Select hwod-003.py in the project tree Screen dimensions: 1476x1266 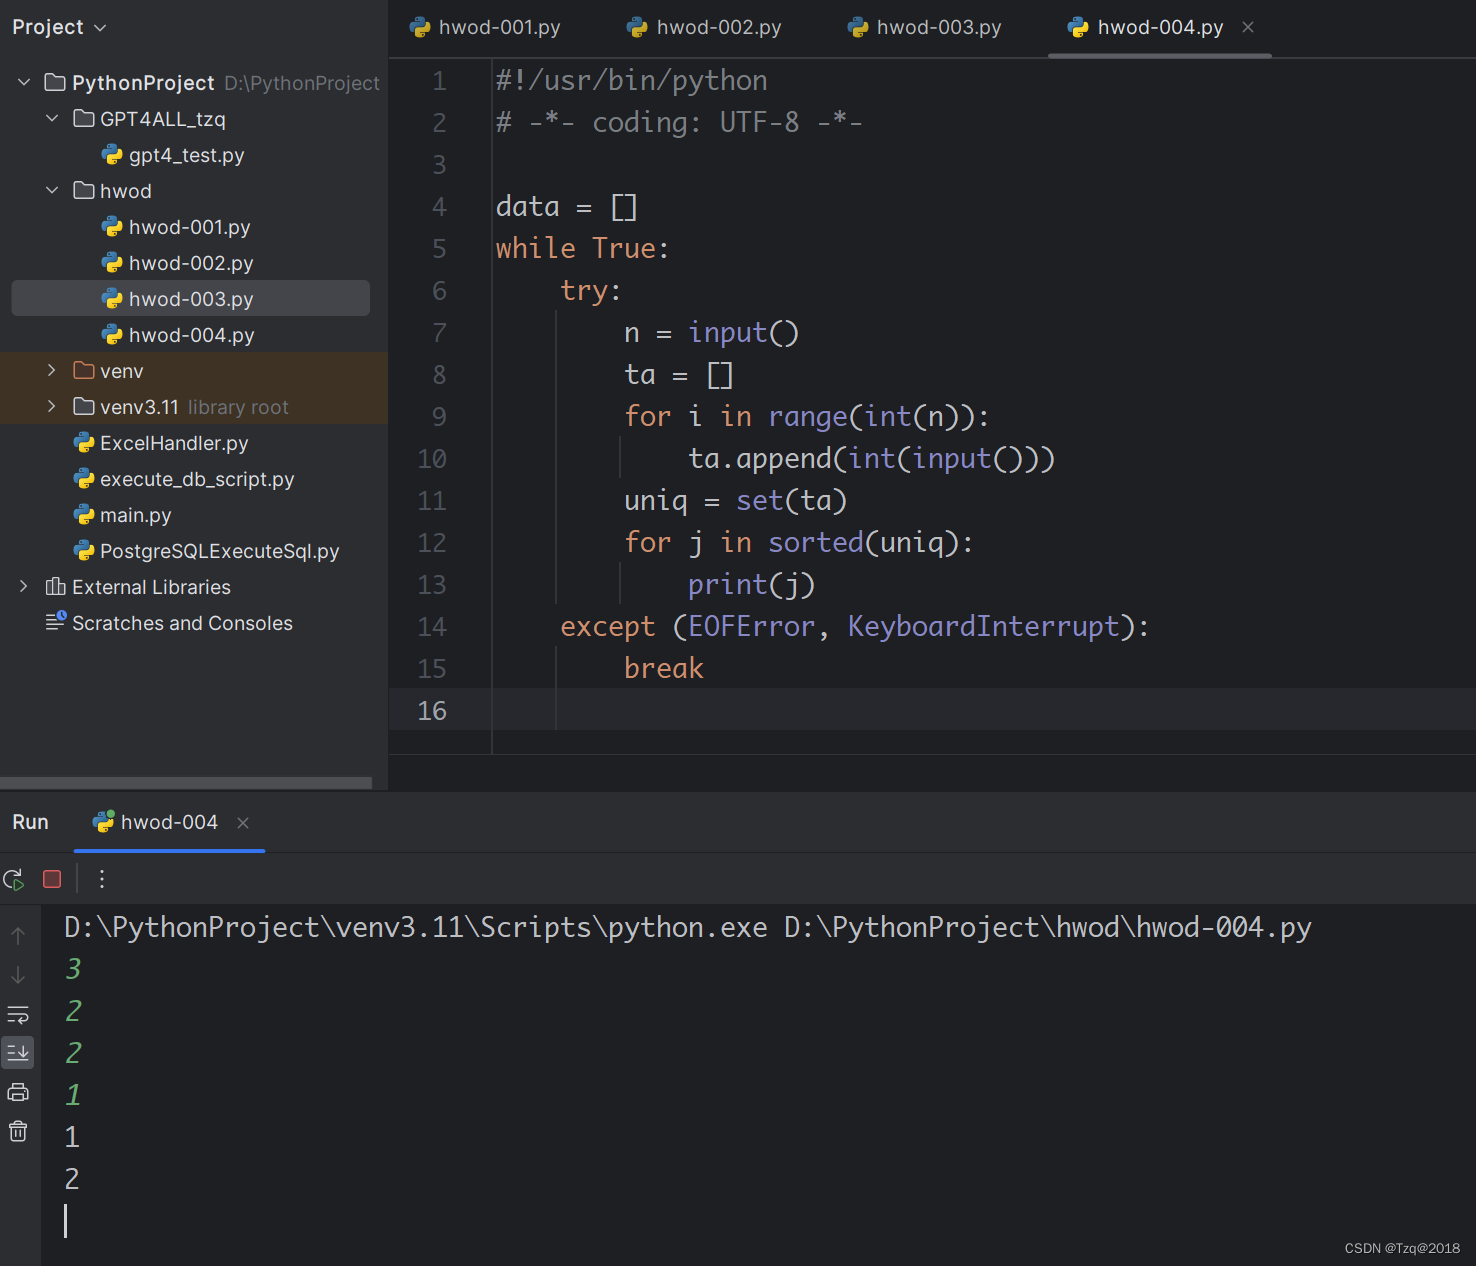tap(190, 299)
